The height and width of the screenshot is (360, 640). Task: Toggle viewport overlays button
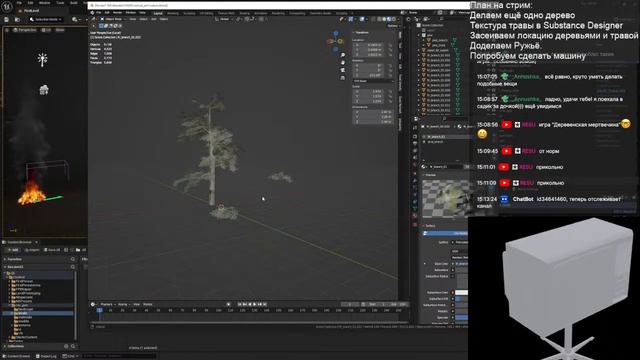pyautogui.click(x=362, y=19)
